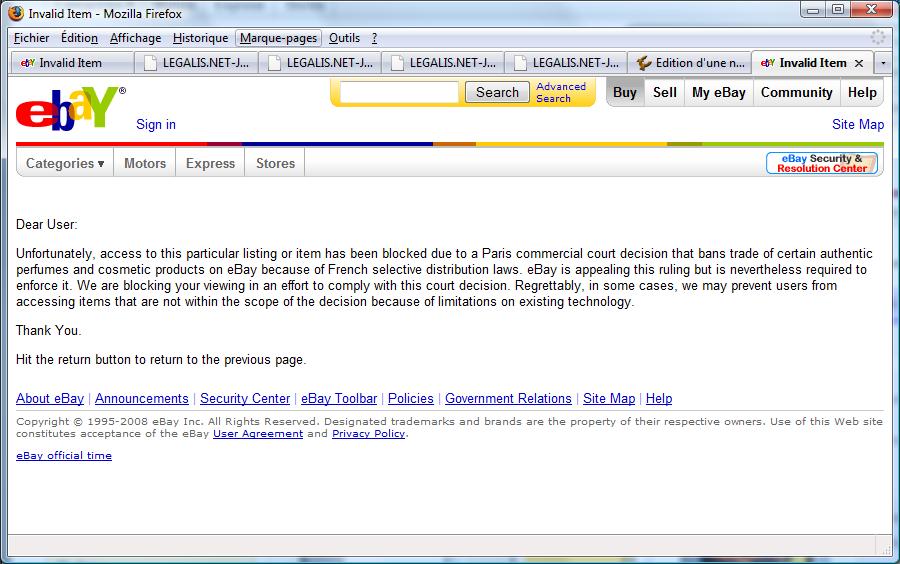This screenshot has height=564, width=900.
Task: Select the Buy tab
Action: (x=624, y=92)
